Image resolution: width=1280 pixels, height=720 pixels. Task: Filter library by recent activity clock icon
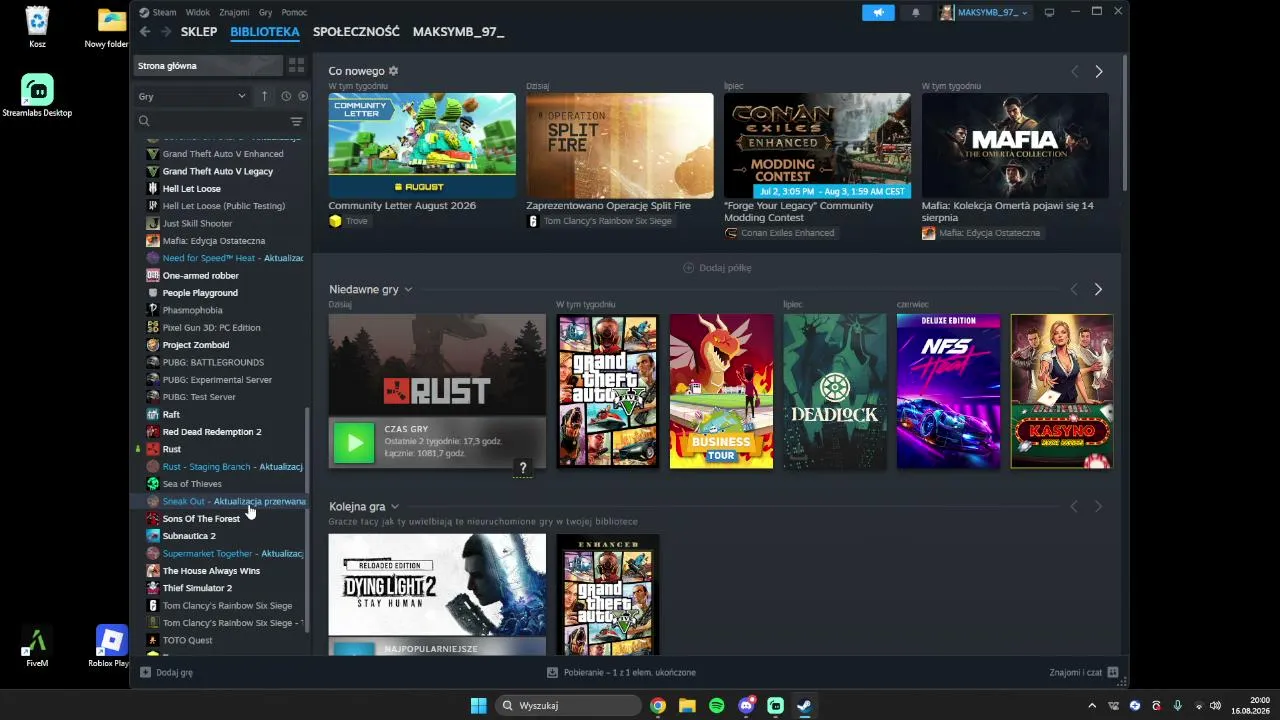click(286, 96)
